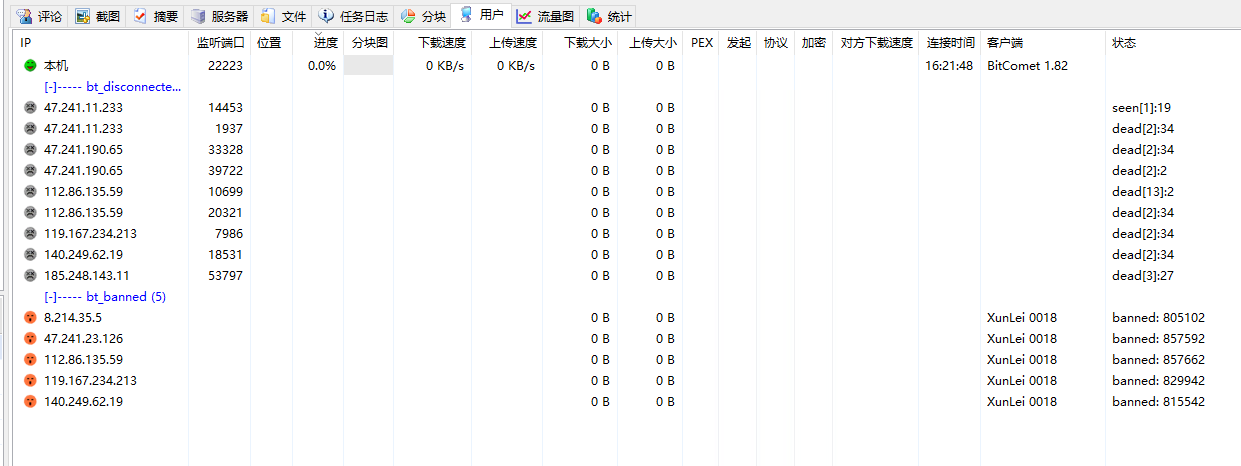Click the red banned face icon for 8.214.35.5
The height and width of the screenshot is (466, 1241).
click(x=30, y=318)
